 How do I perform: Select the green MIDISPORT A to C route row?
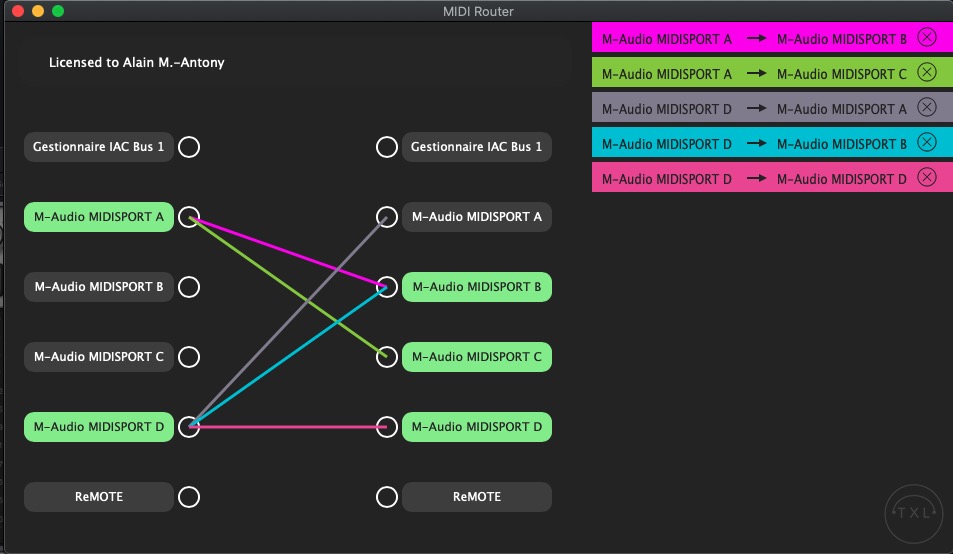tap(772, 73)
